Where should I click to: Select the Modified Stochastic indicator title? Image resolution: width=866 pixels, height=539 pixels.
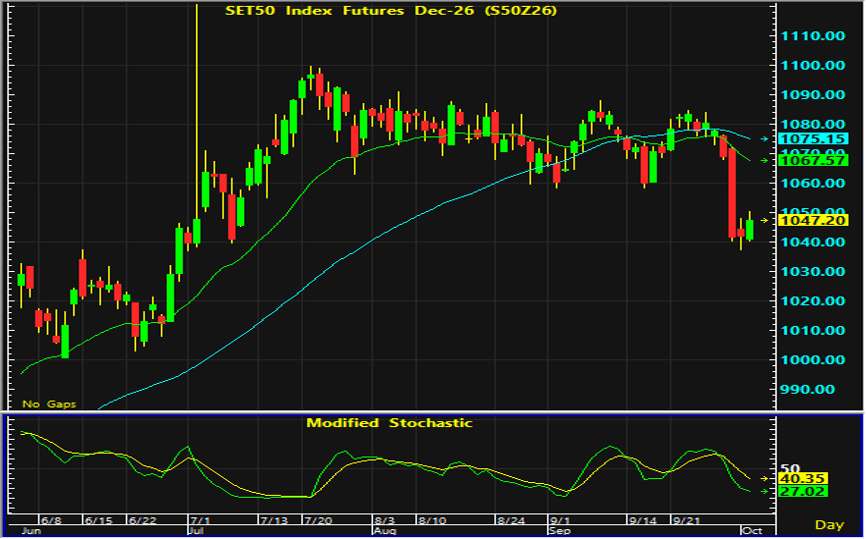point(389,423)
